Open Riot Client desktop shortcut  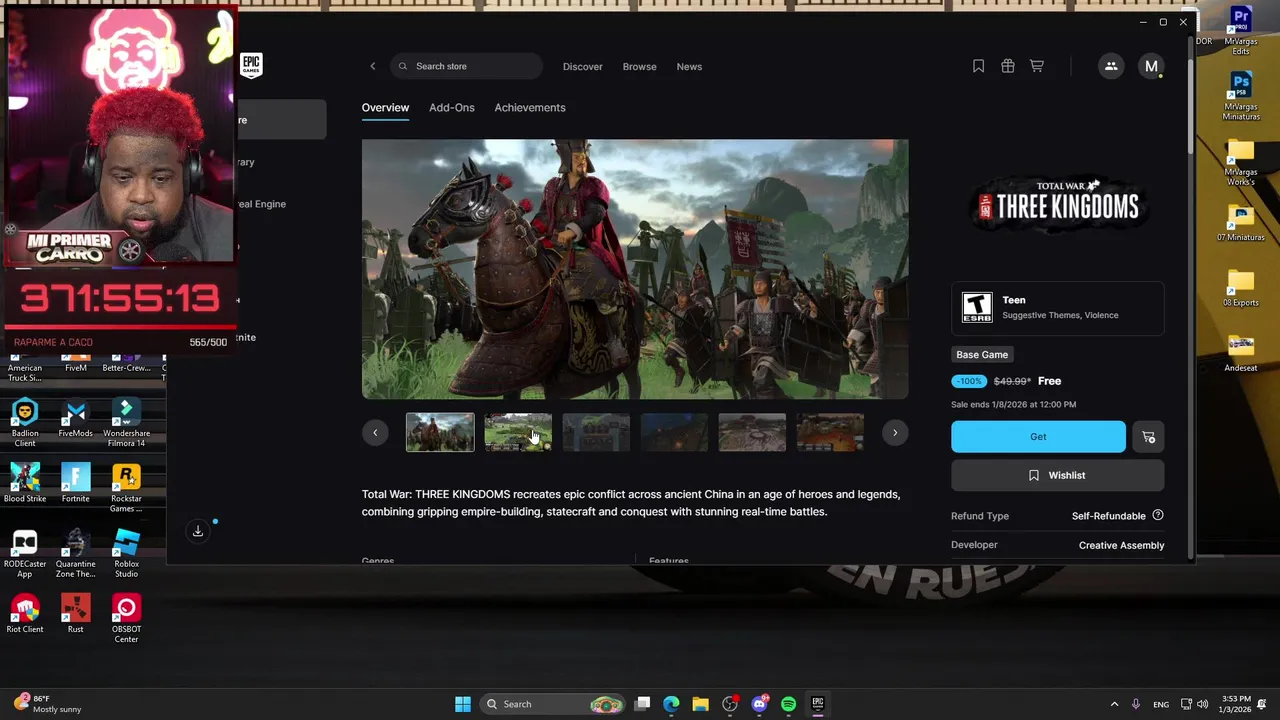click(25, 614)
